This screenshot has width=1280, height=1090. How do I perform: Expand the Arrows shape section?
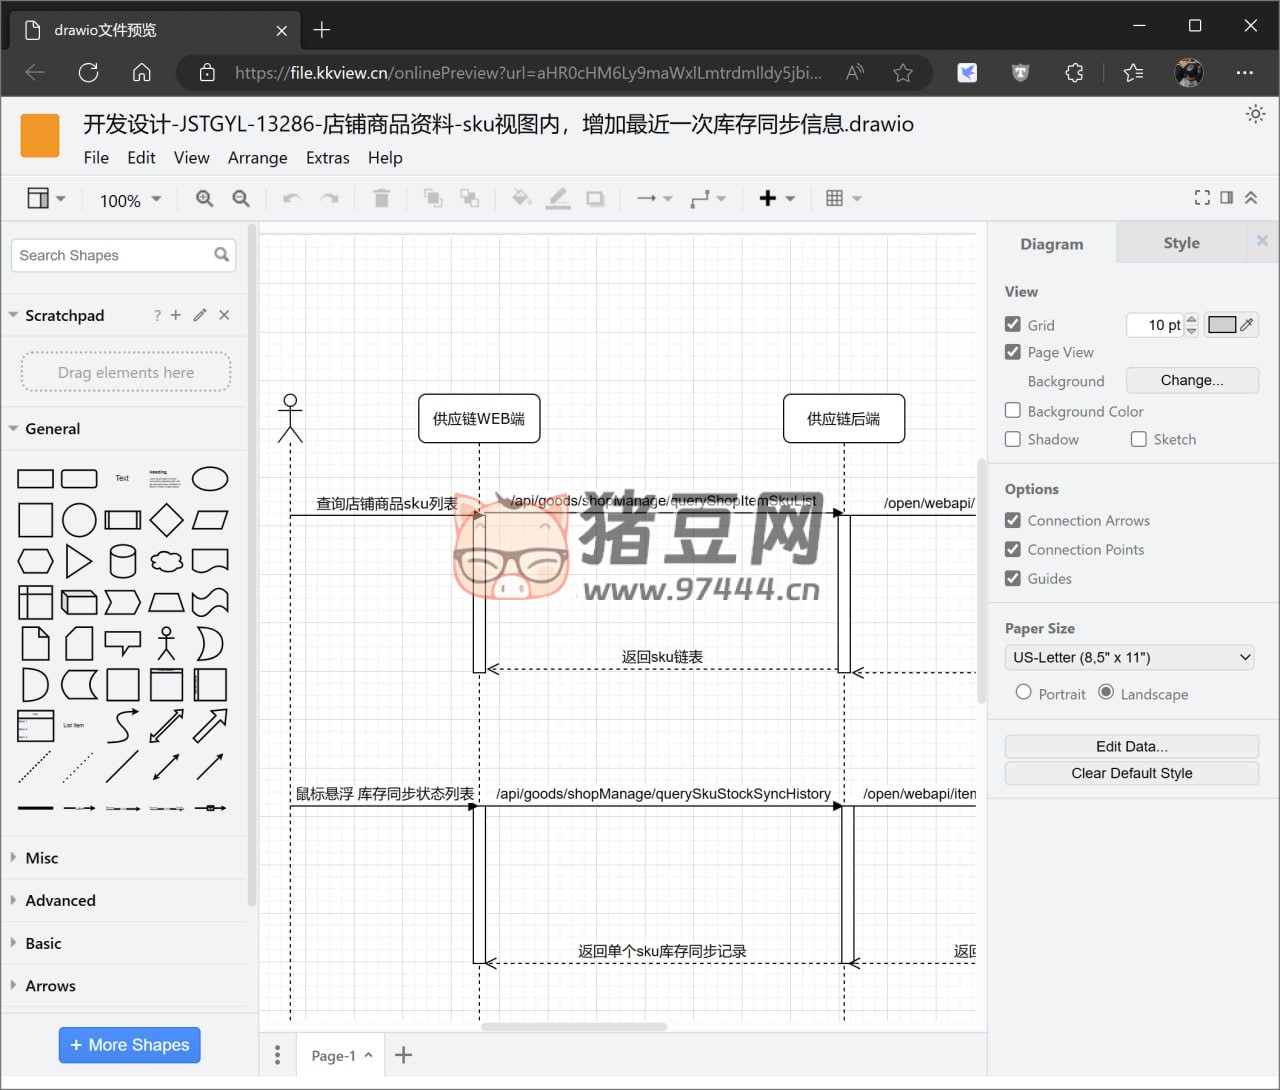click(x=49, y=985)
